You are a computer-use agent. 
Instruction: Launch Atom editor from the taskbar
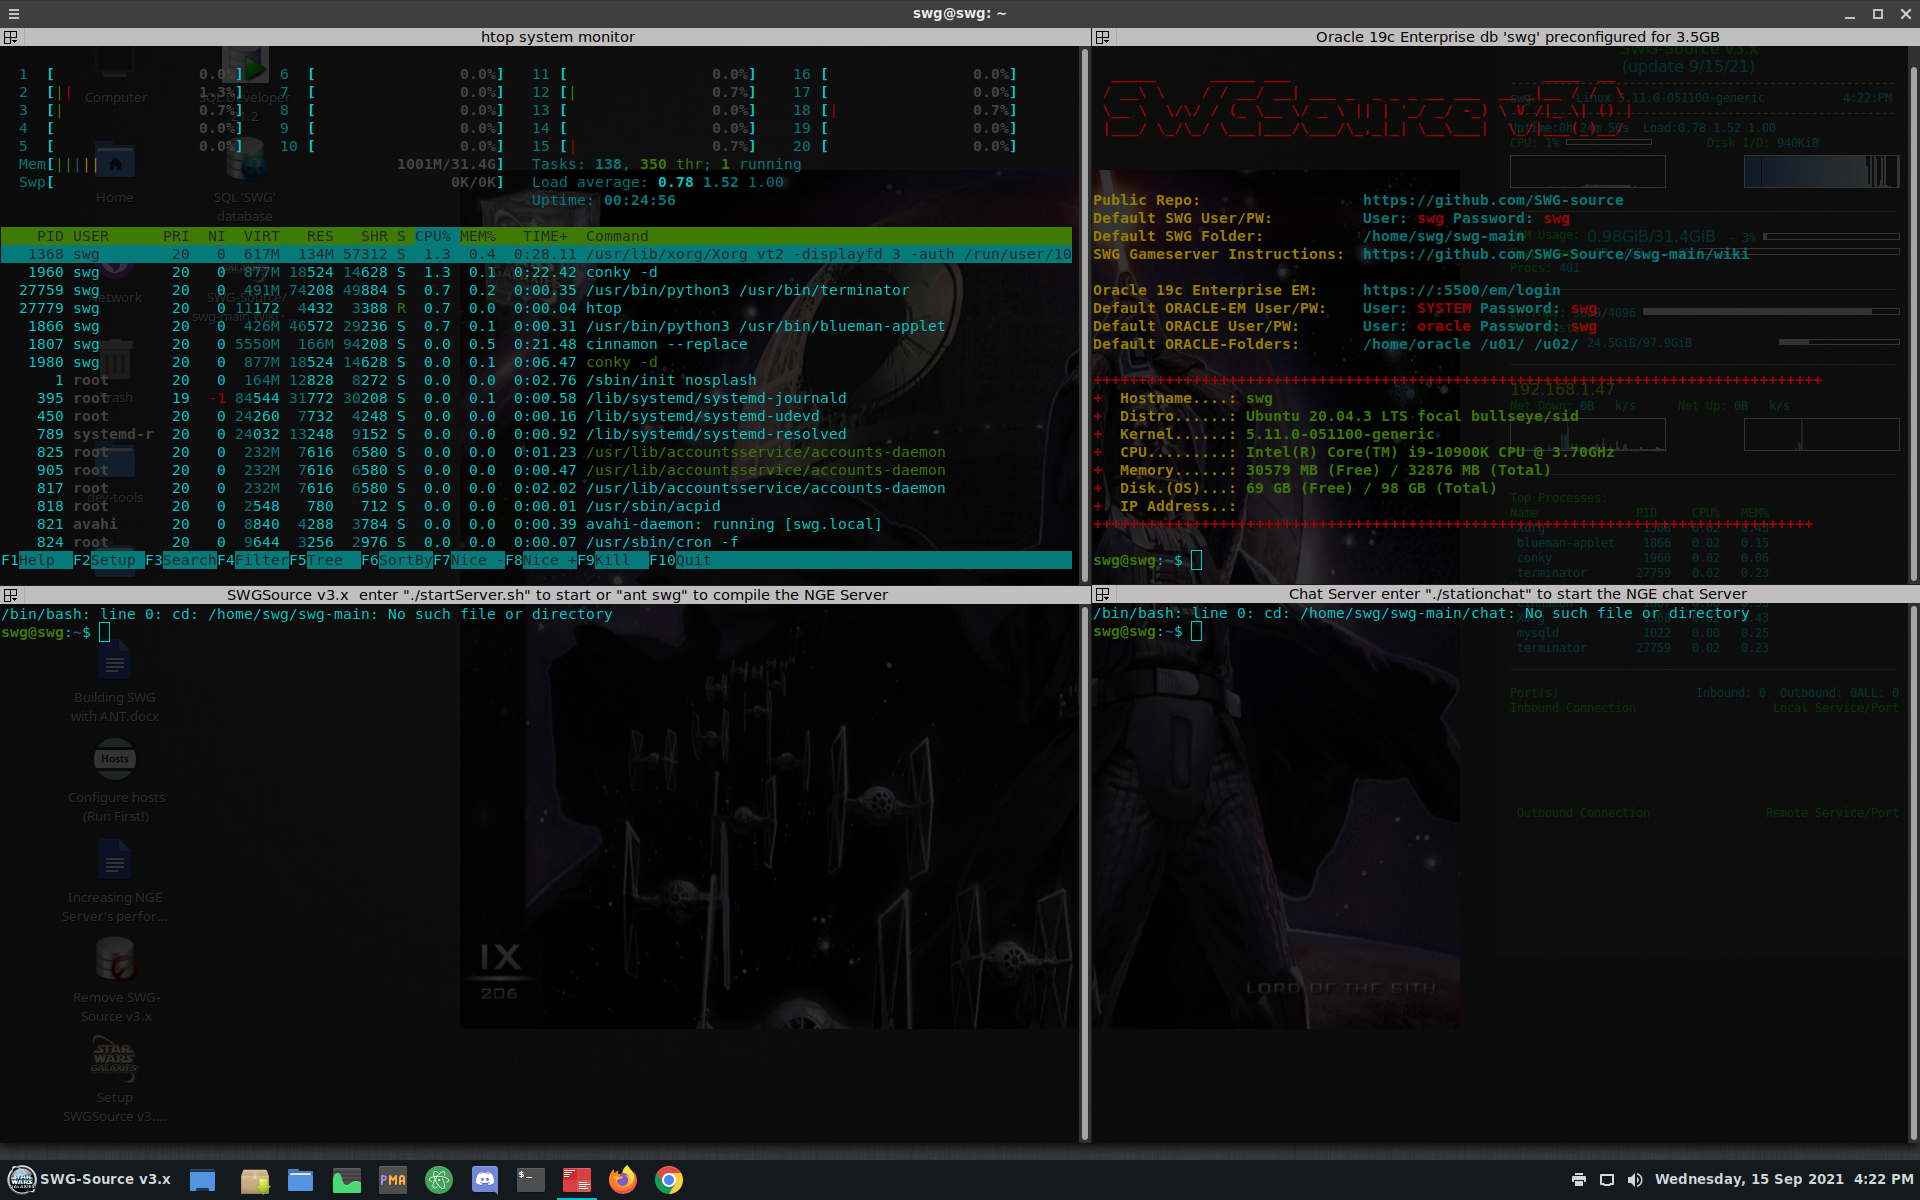(x=439, y=1180)
